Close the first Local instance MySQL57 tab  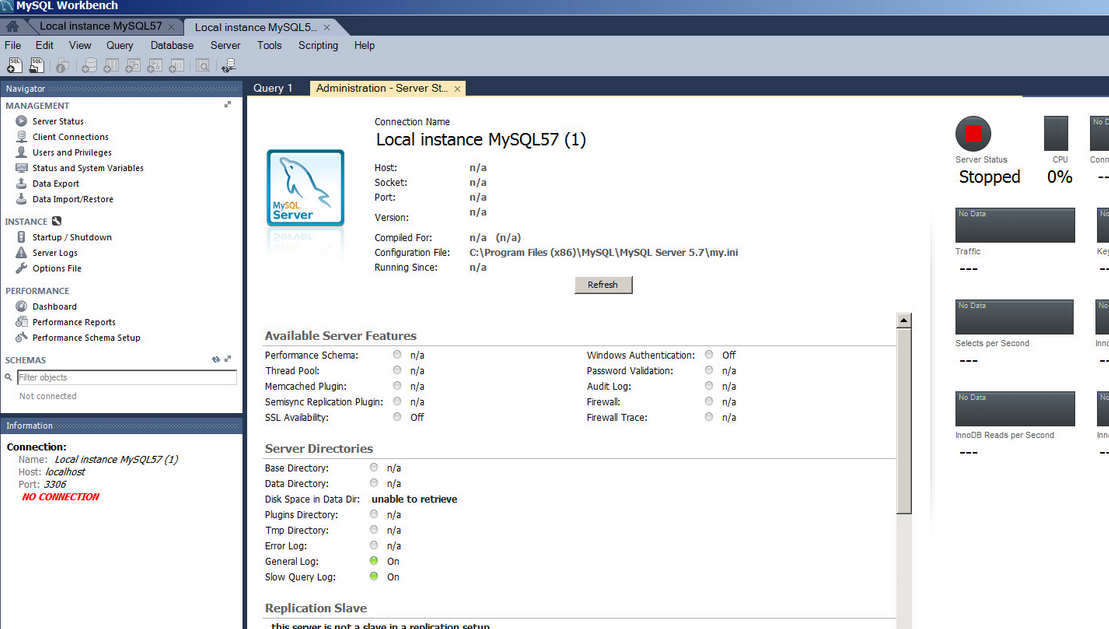[171, 27]
